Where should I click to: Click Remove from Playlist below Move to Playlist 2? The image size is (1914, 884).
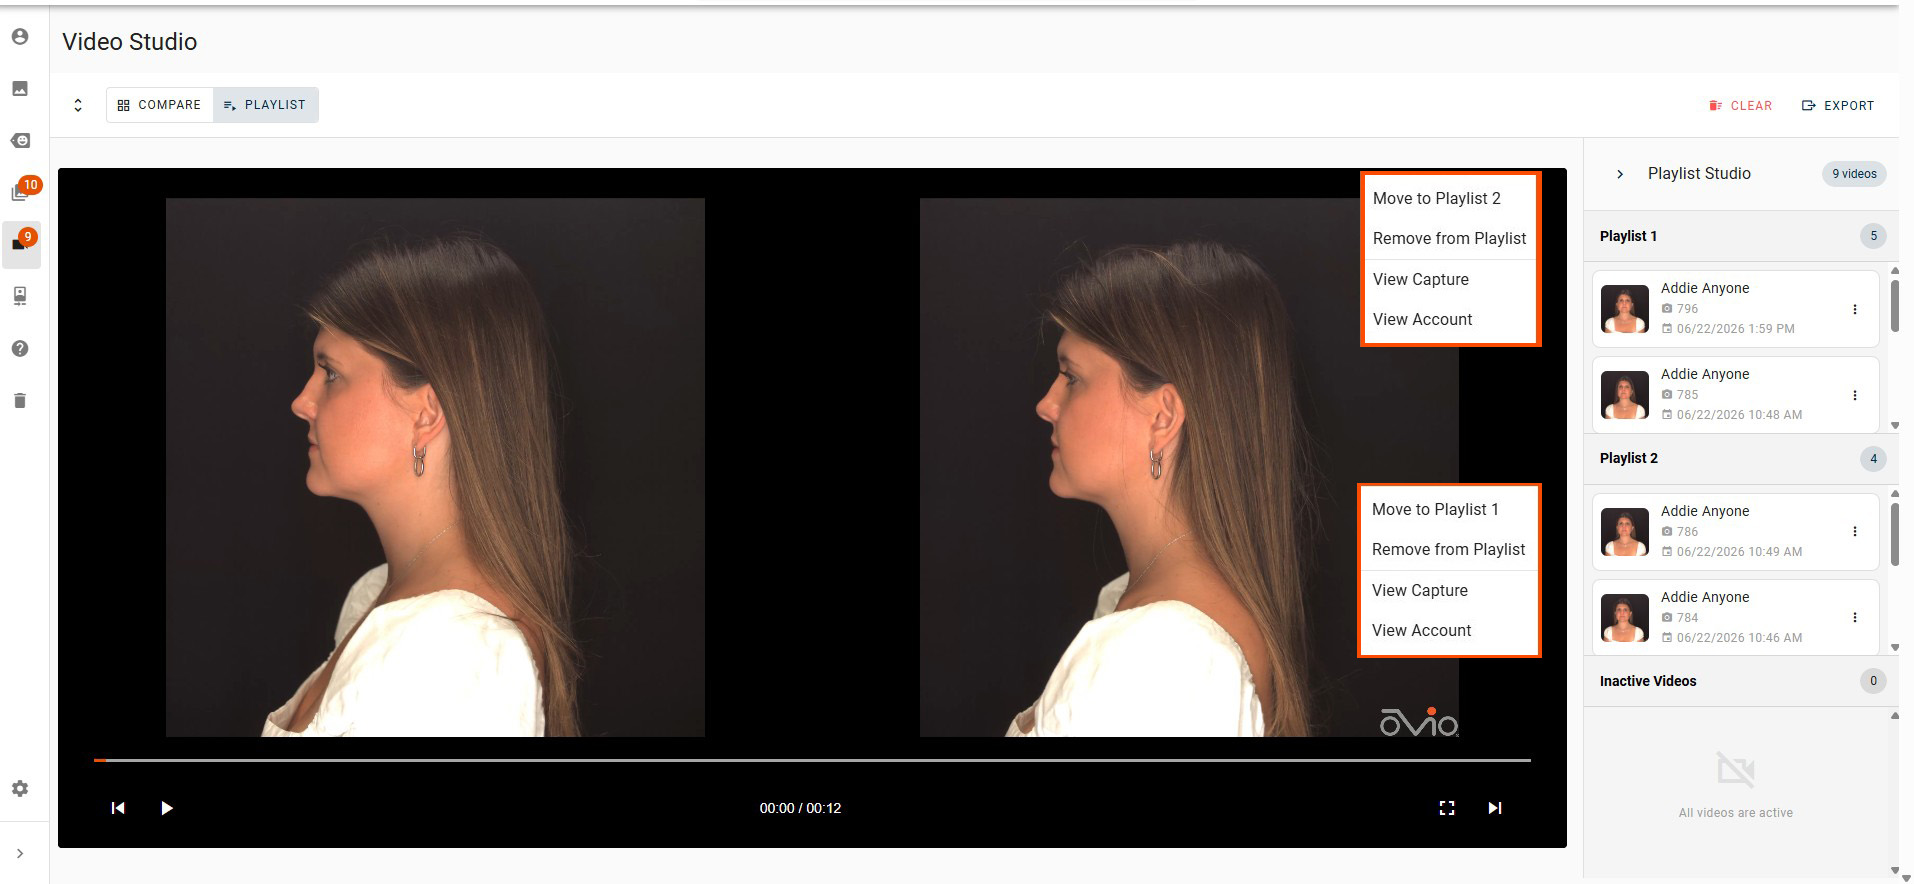[x=1450, y=239]
